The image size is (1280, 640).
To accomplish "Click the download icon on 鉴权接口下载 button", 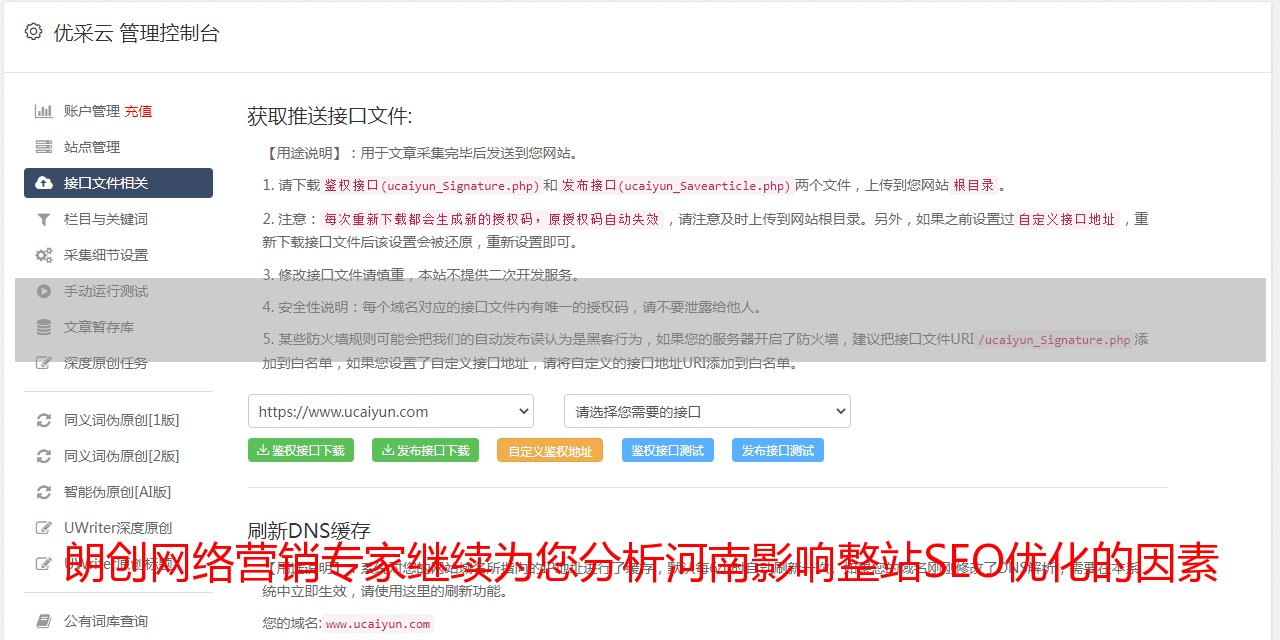I will click(x=263, y=450).
